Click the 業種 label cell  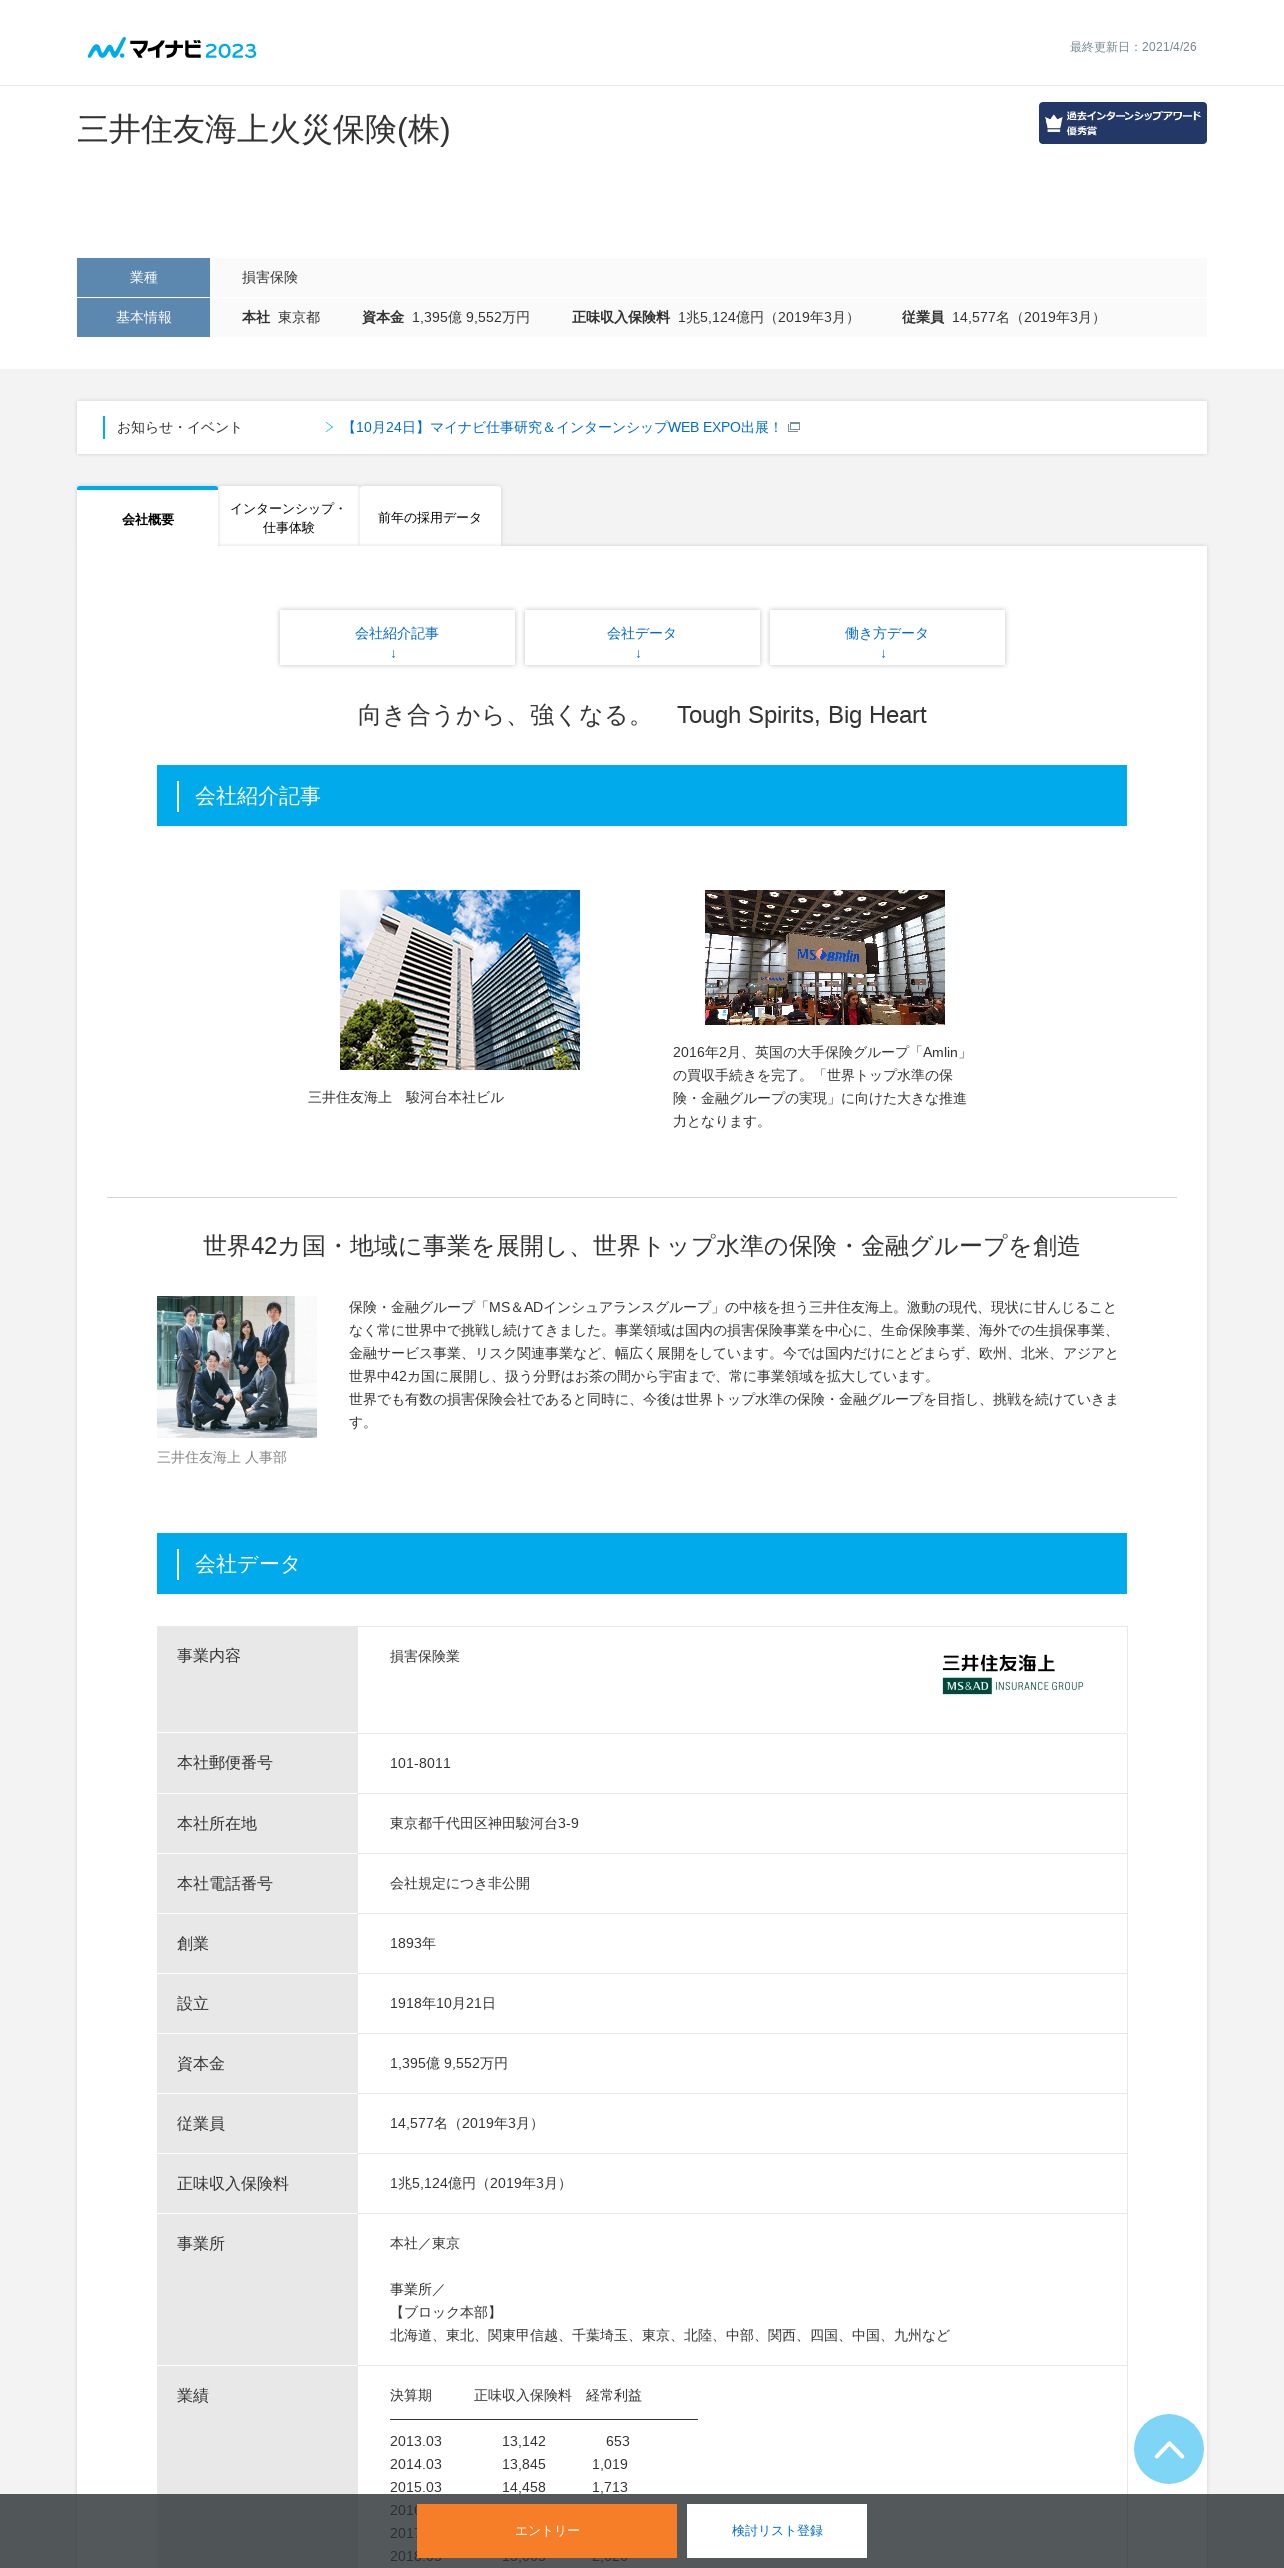click(x=143, y=277)
